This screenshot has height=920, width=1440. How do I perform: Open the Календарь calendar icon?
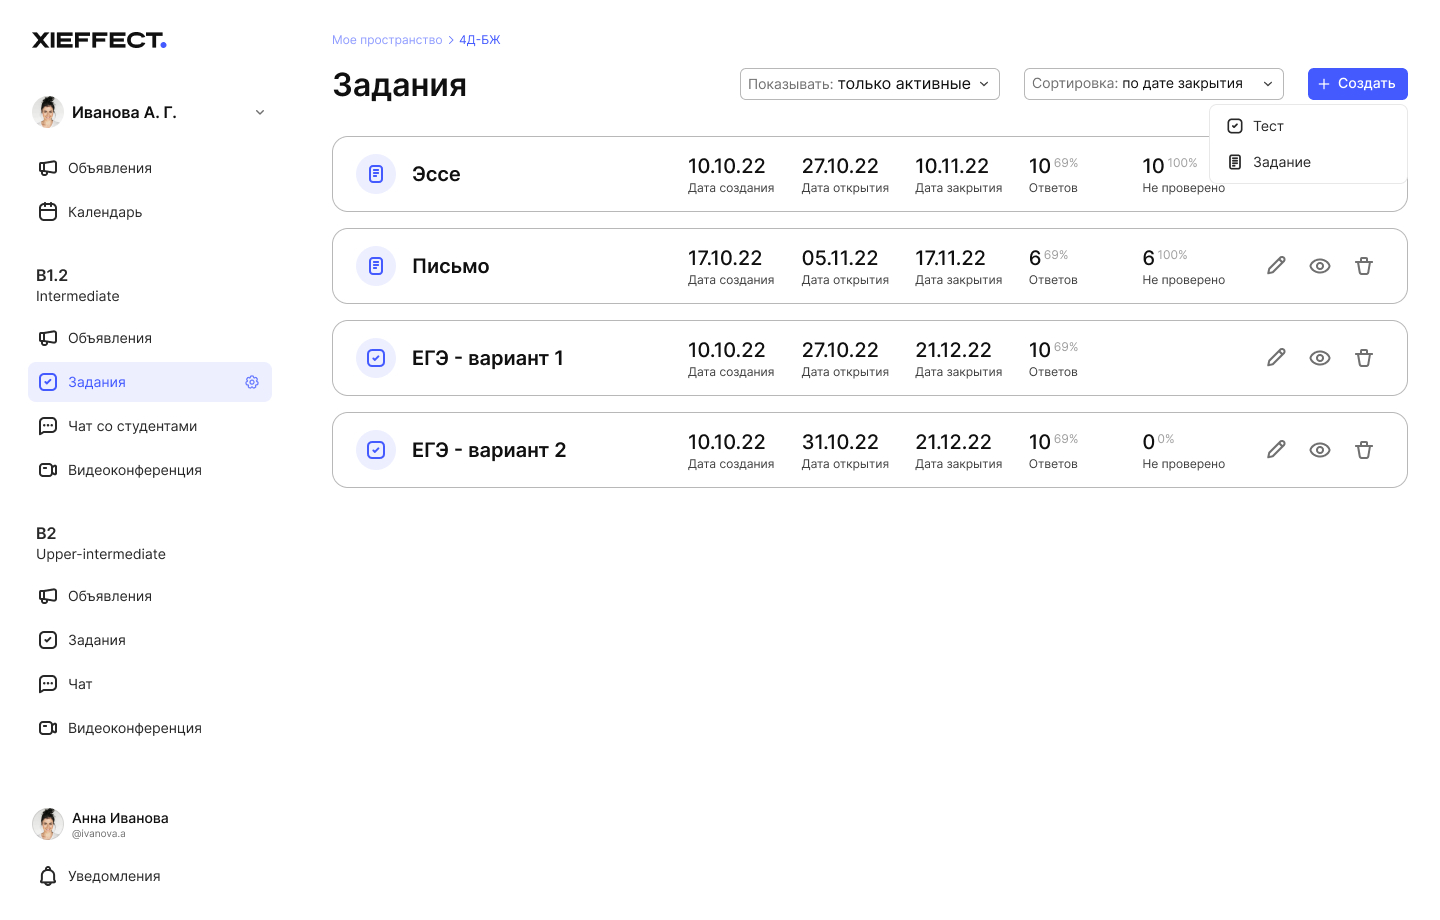(48, 212)
